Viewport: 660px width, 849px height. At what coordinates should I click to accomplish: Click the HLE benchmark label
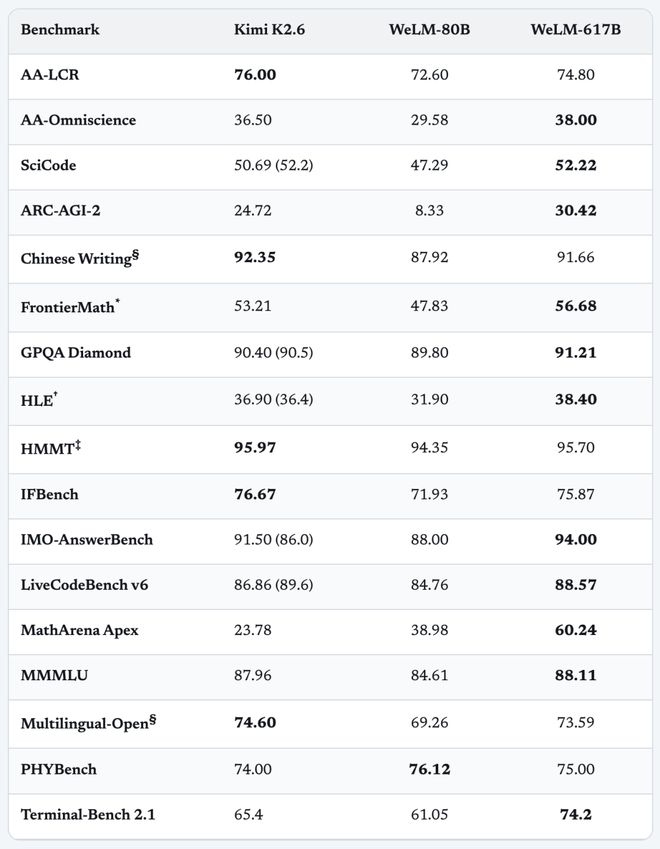[x=39, y=400]
